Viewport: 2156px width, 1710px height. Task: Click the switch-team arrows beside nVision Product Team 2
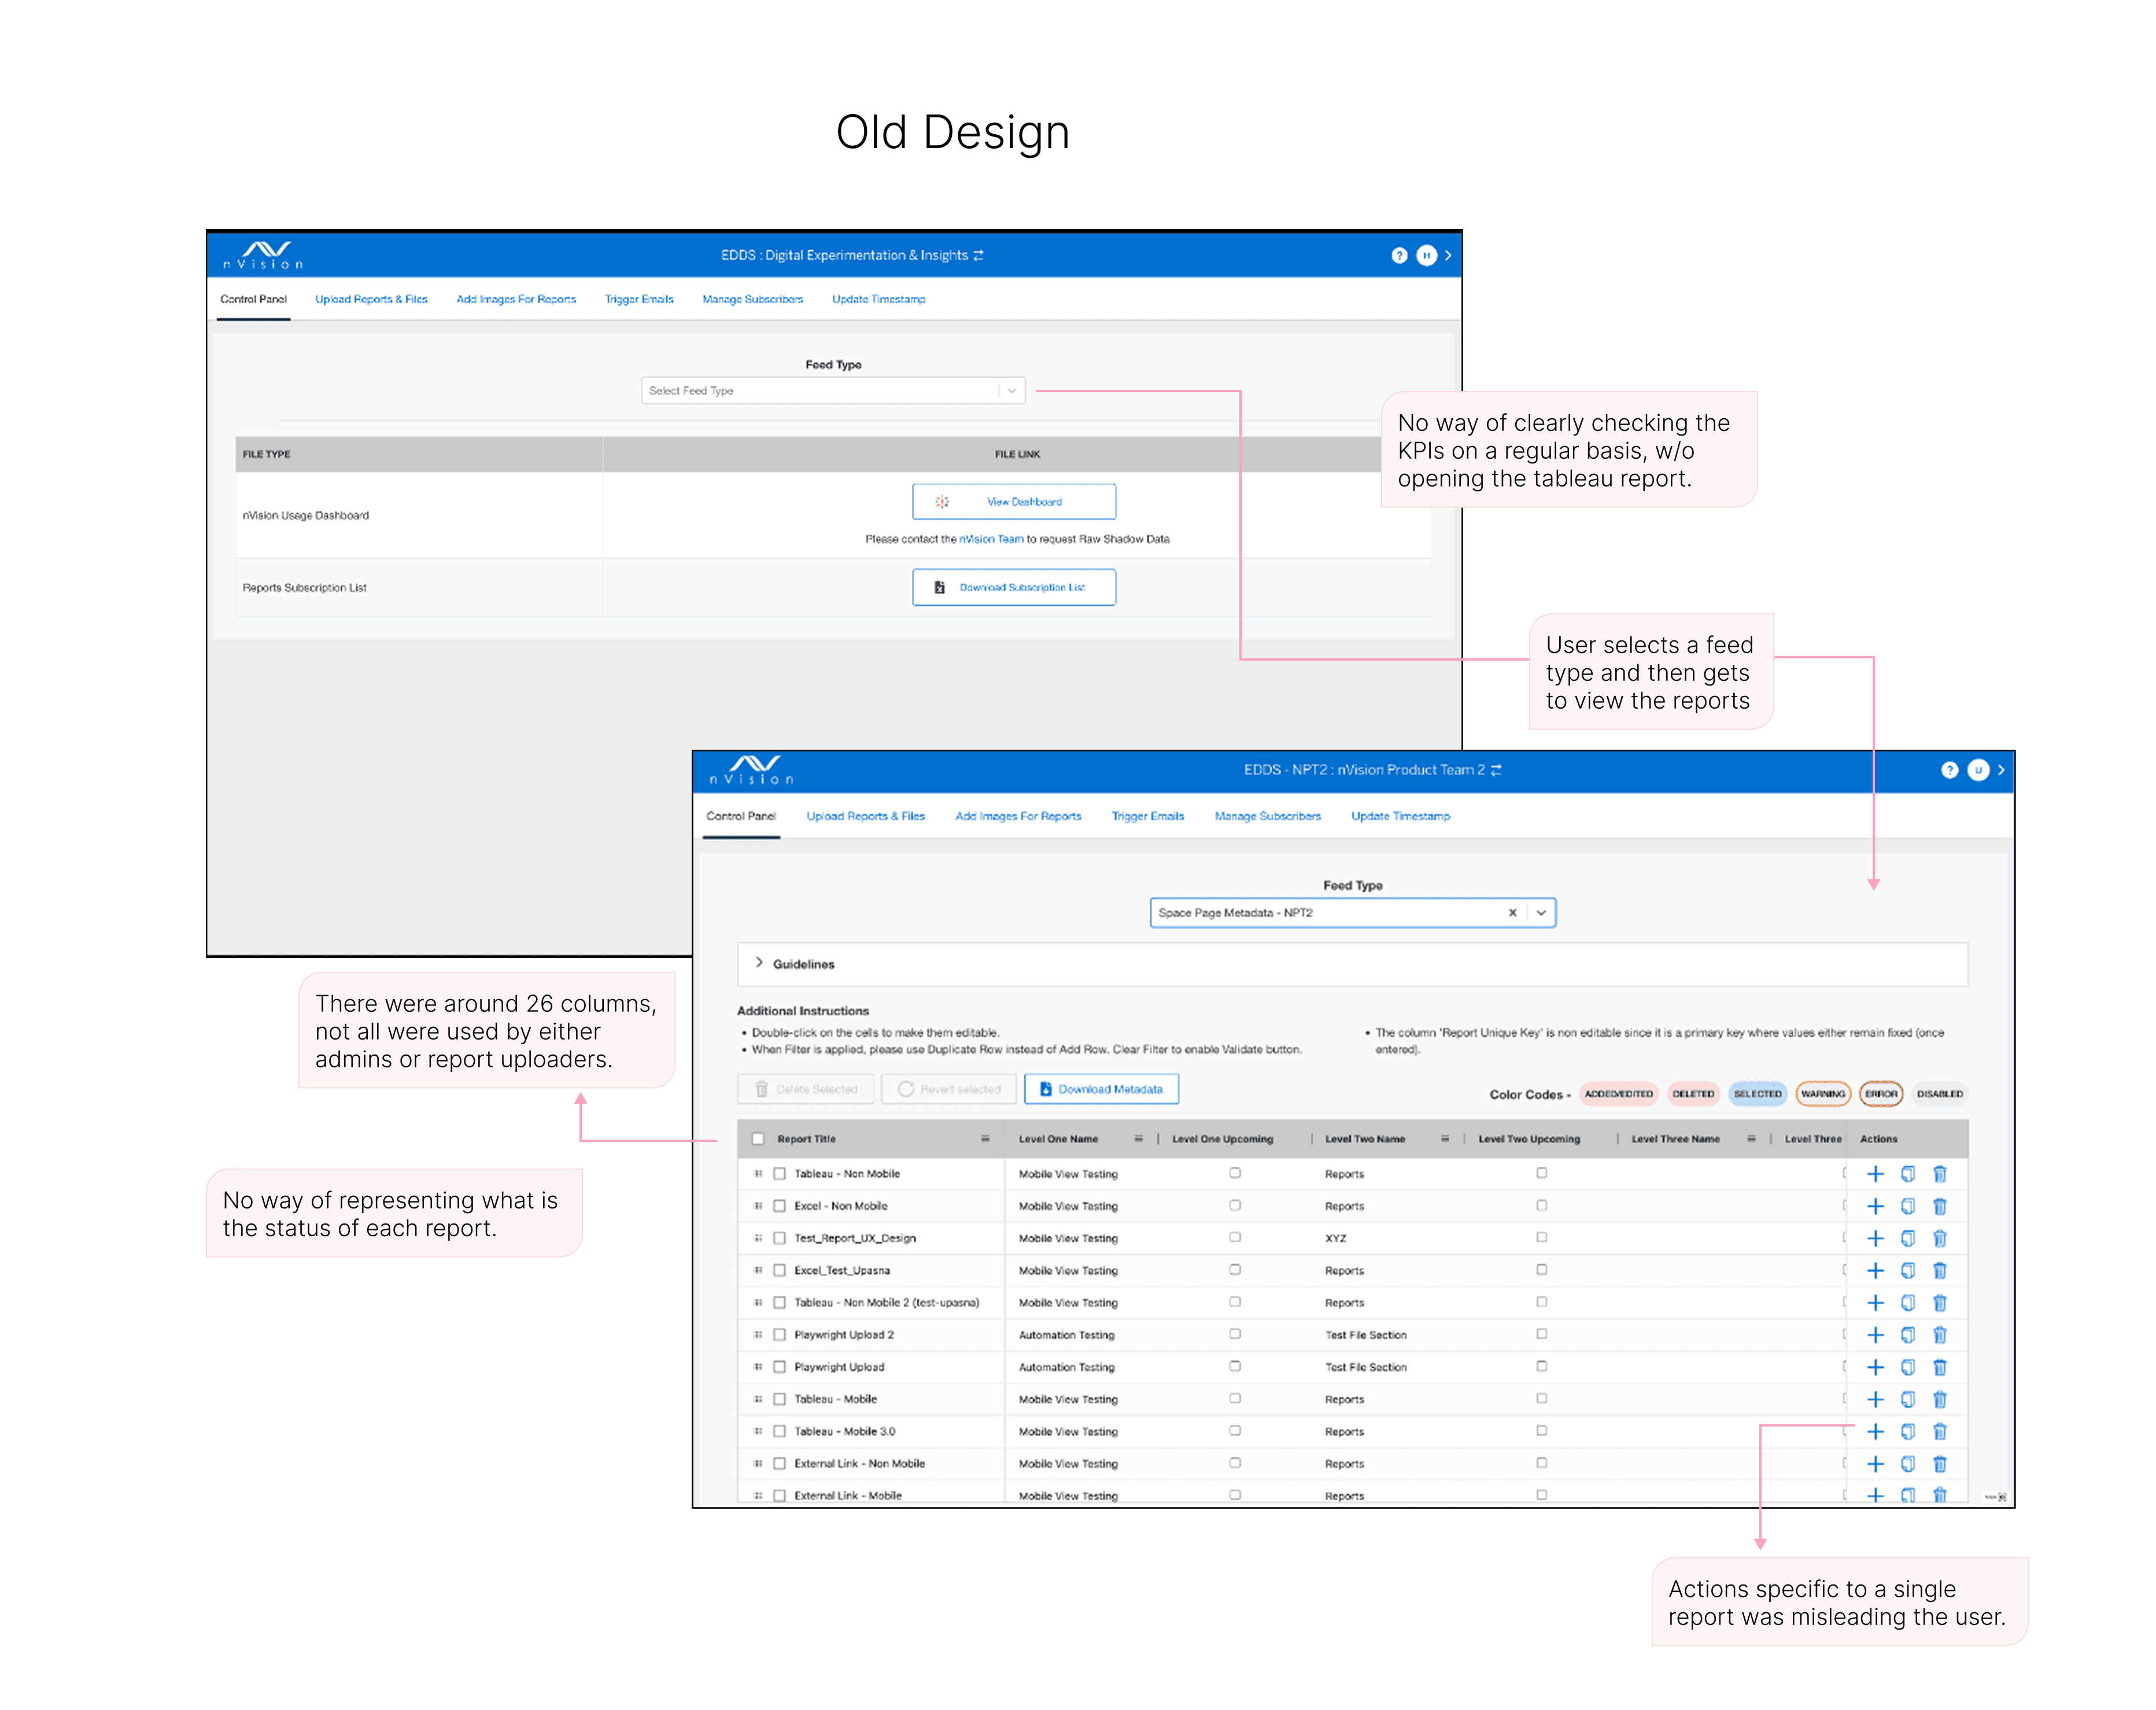pyautogui.click(x=1497, y=770)
